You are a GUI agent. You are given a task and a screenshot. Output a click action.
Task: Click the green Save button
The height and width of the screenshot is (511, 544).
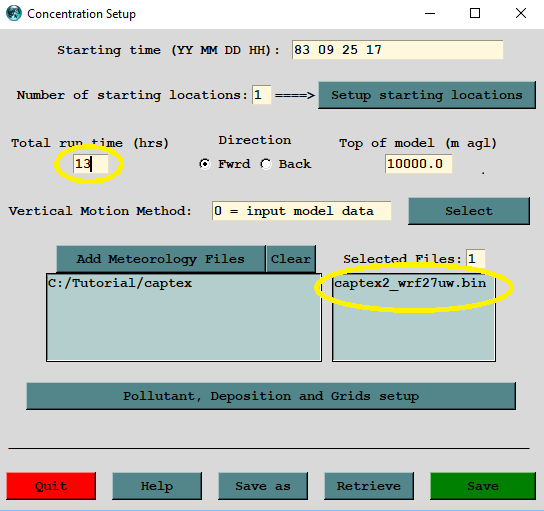coord(483,486)
